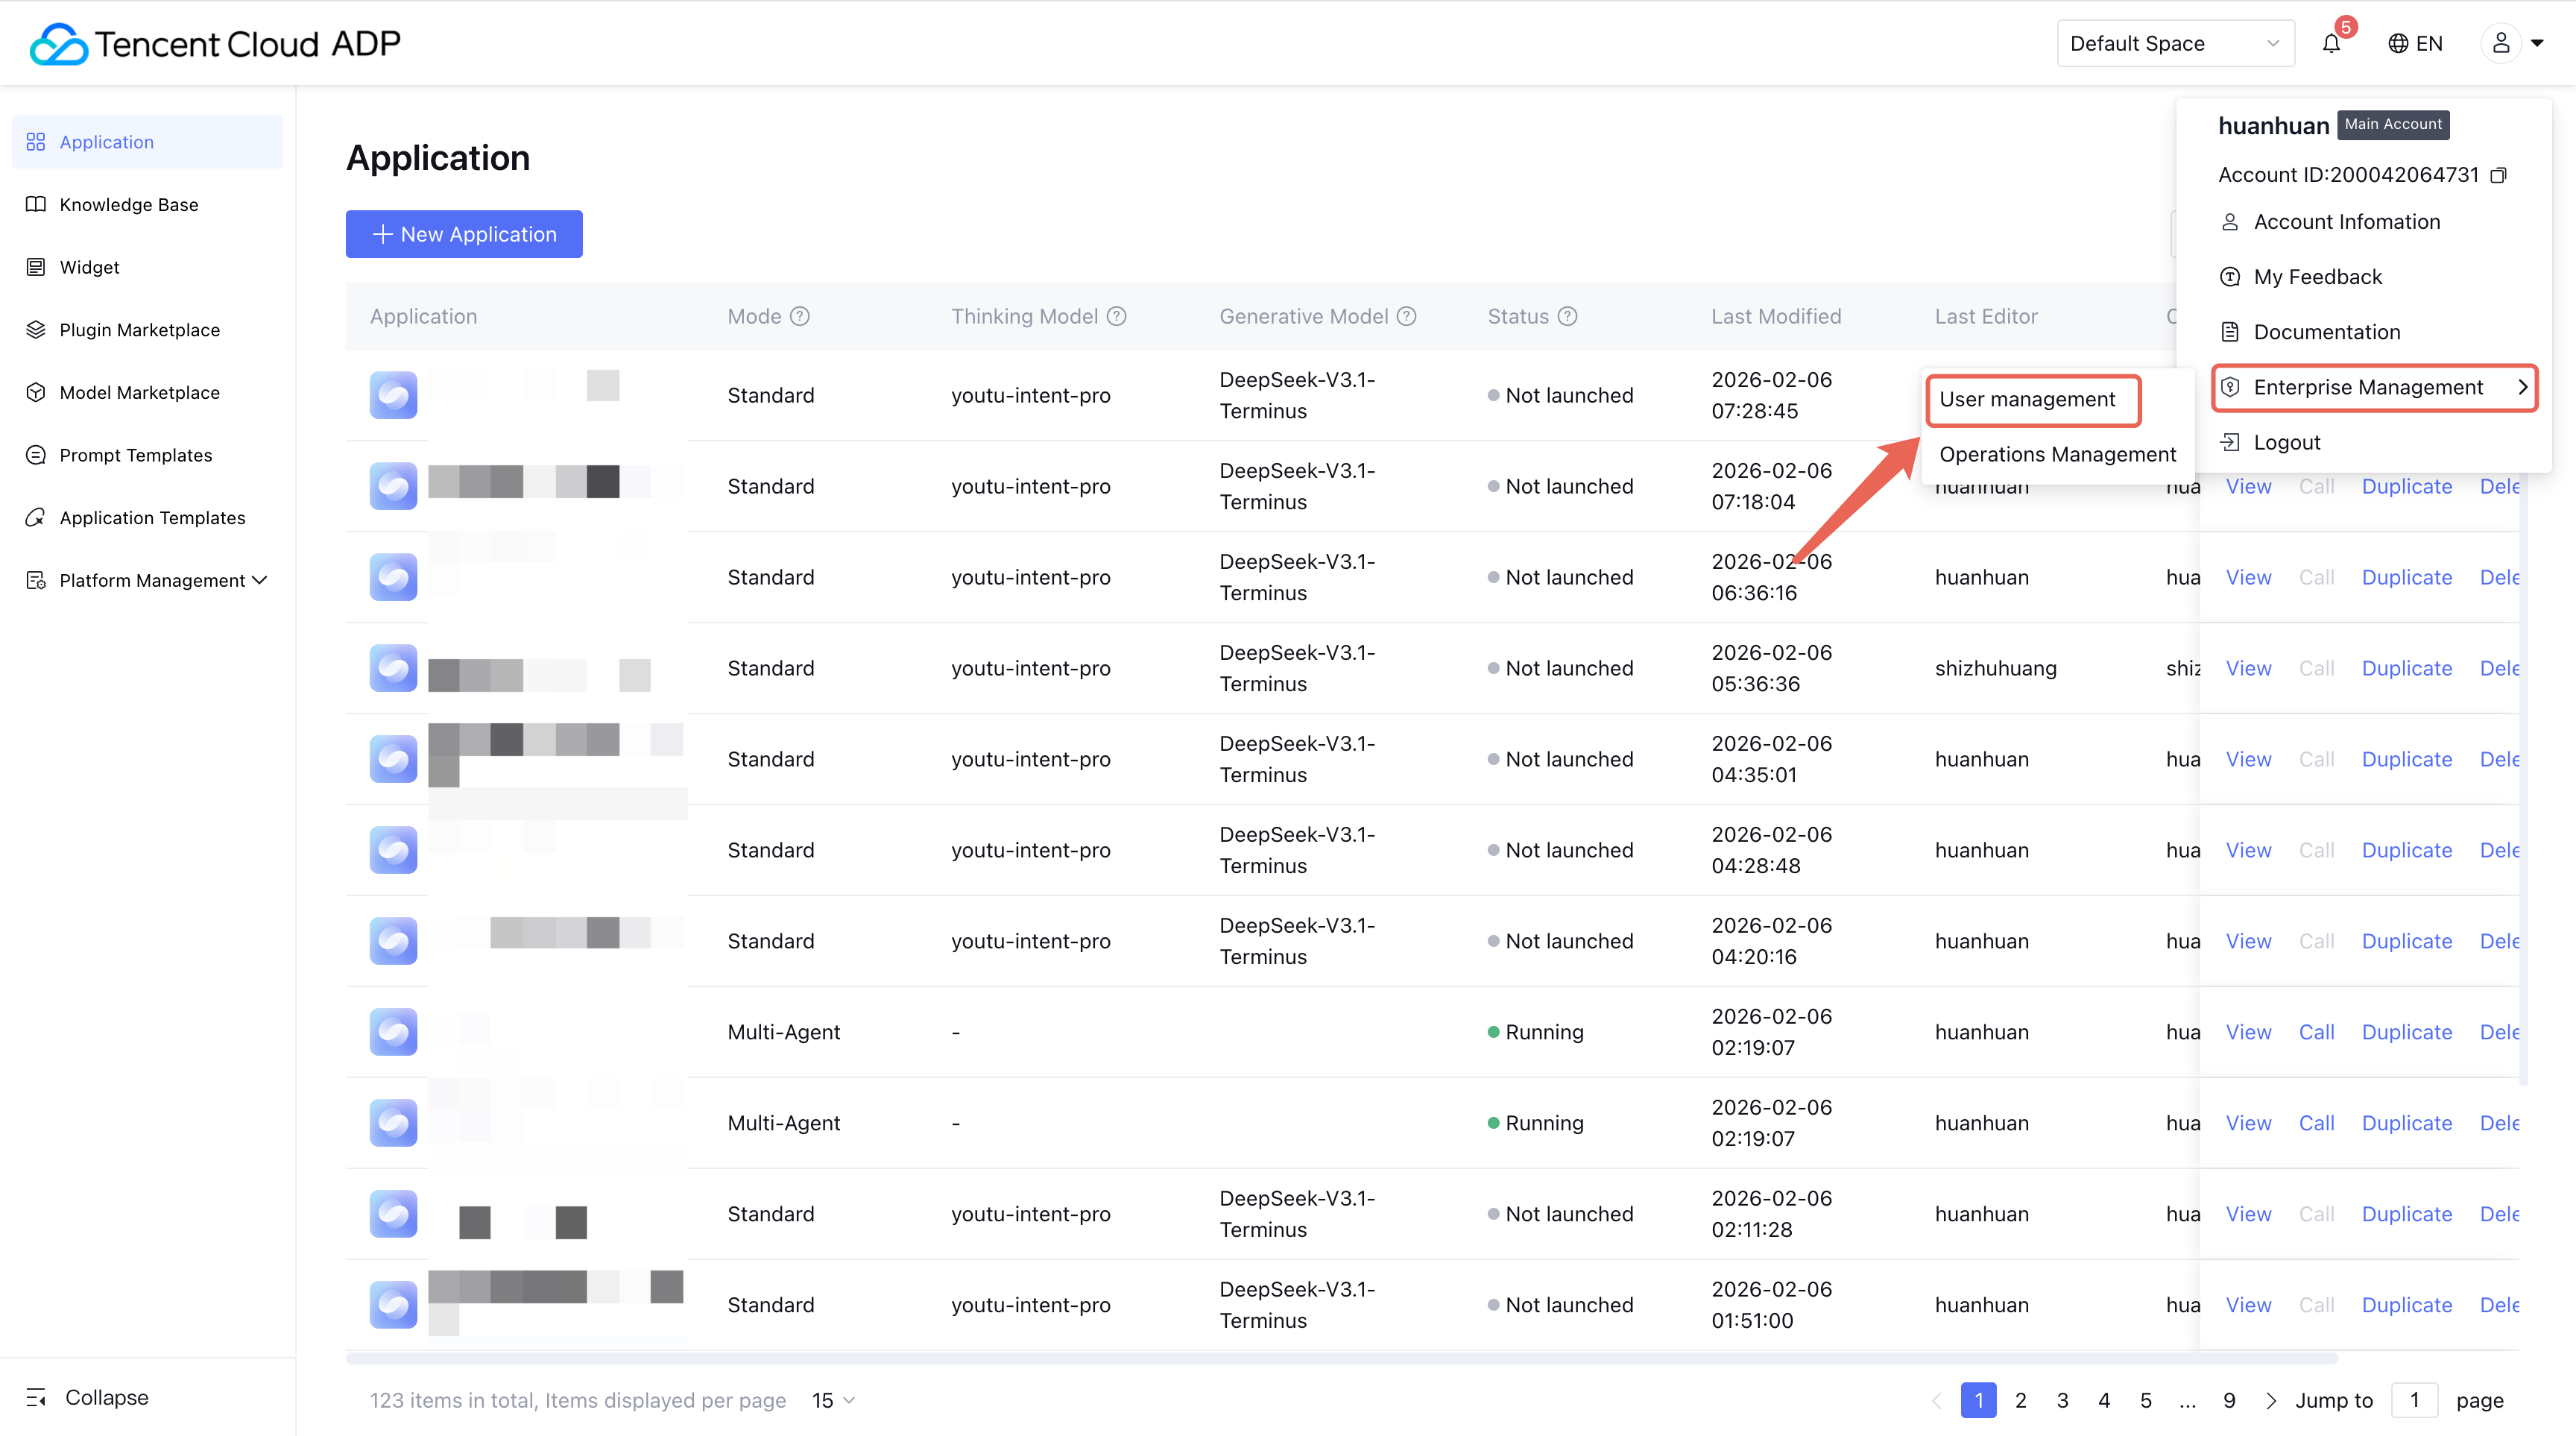Image resolution: width=2576 pixels, height=1436 pixels.
Task: Click the Thinking Model info icon
Action: point(1116,316)
